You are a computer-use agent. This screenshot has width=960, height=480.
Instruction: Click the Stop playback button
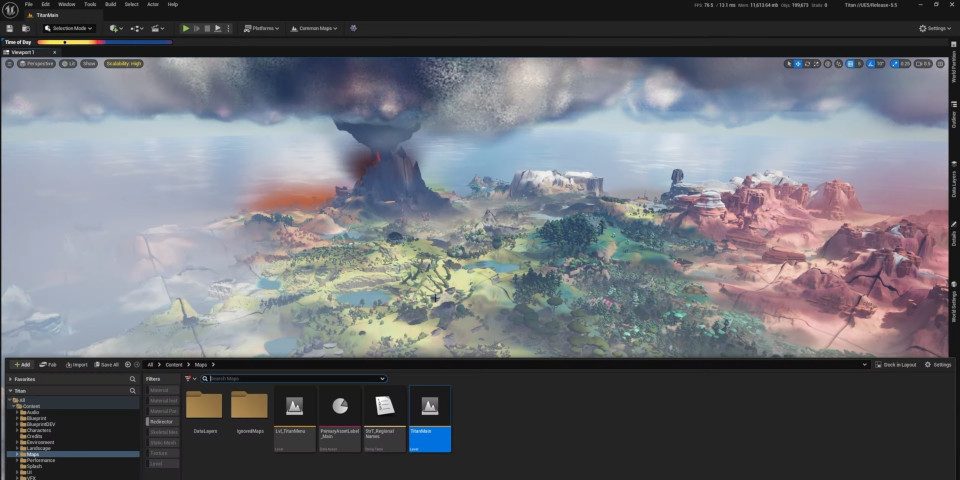(207, 28)
